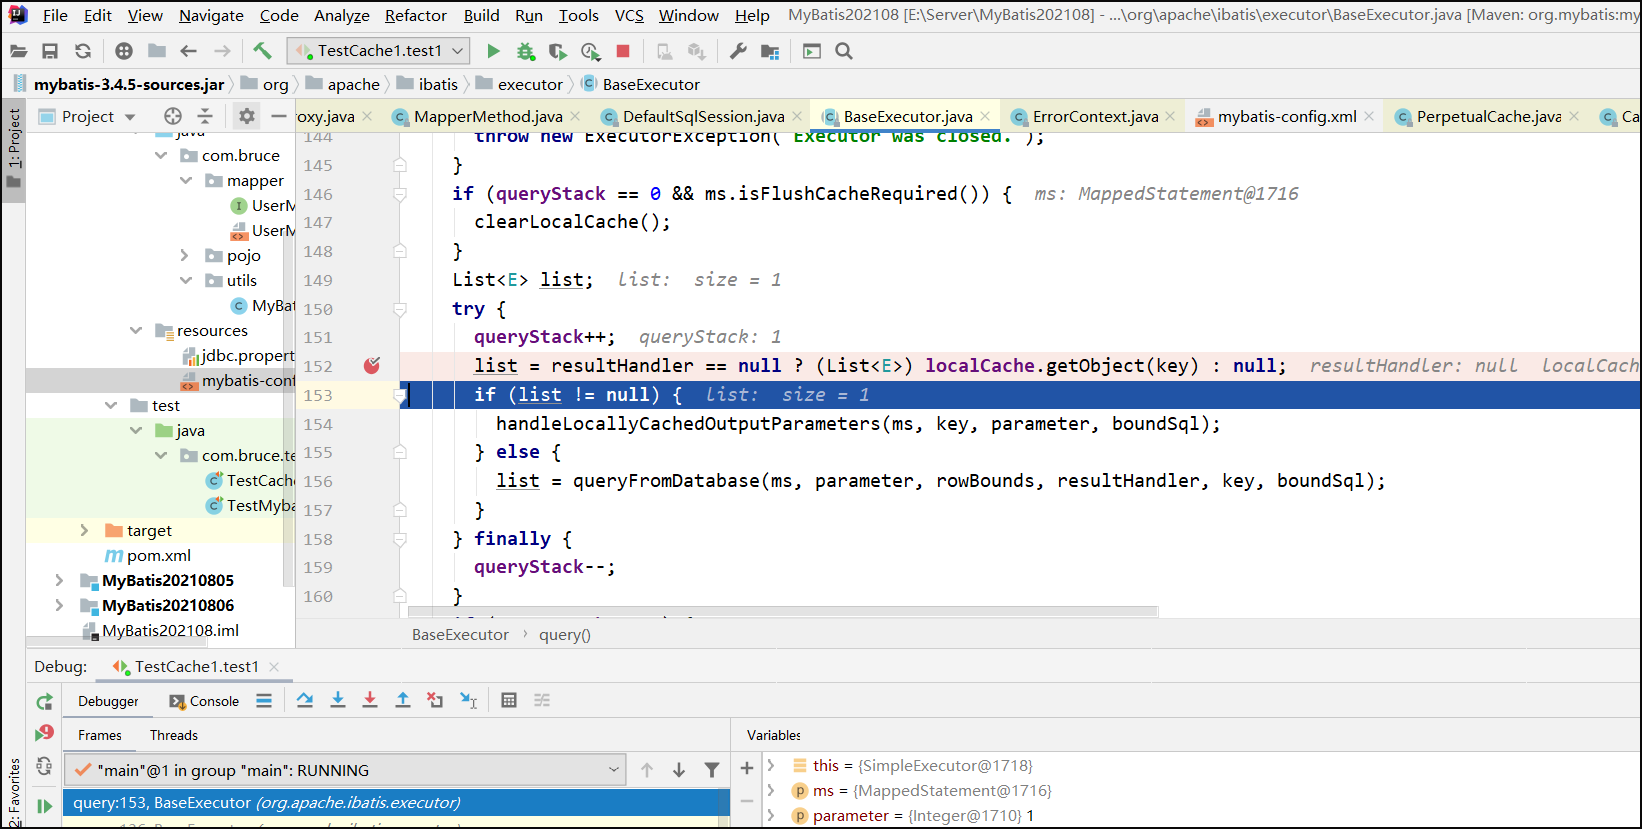Screen dimensions: 1642x829
Task: Click Drop Frame debugger icon
Action: click(x=435, y=700)
